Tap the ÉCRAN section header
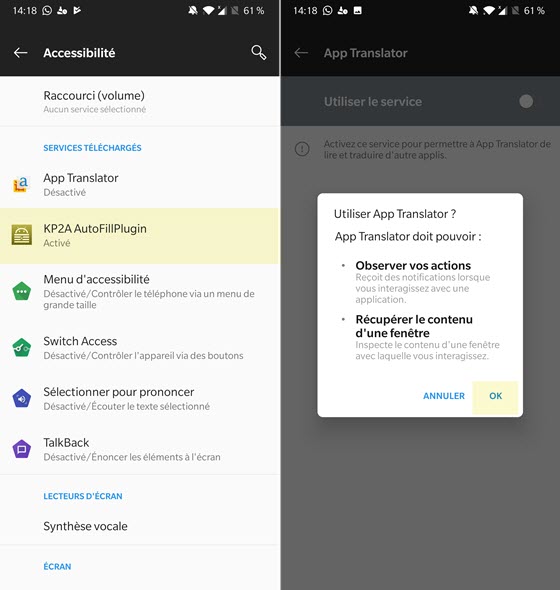Viewport: 560px width, 590px height. (x=57, y=566)
